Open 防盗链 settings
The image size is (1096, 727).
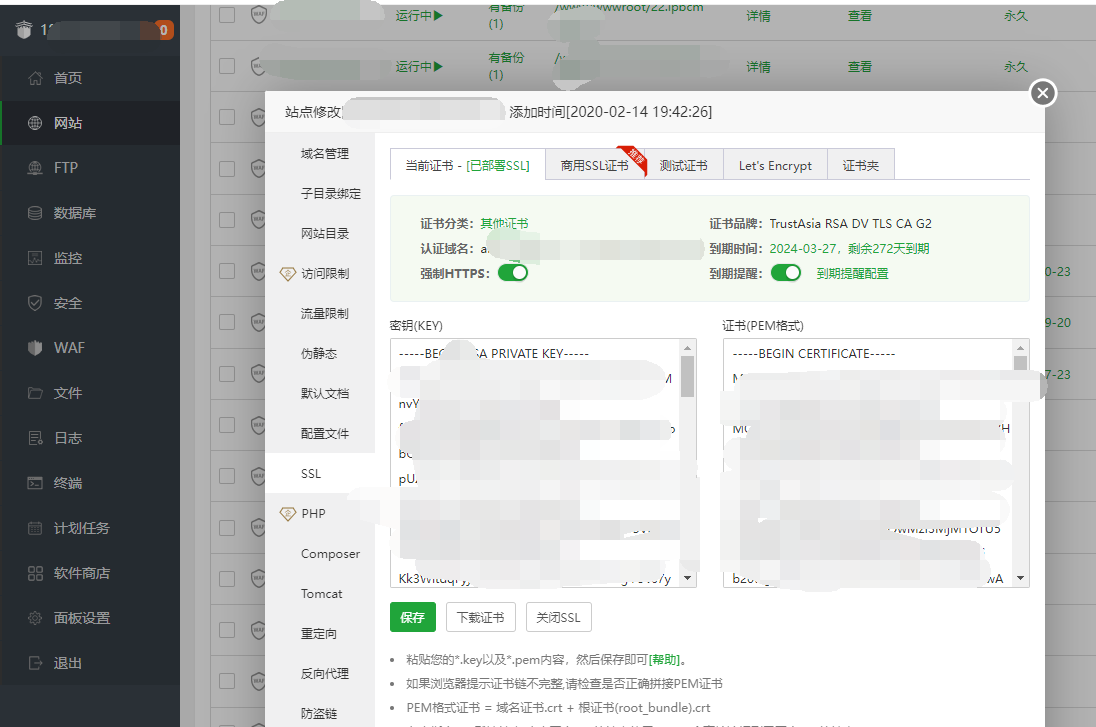[x=319, y=714]
